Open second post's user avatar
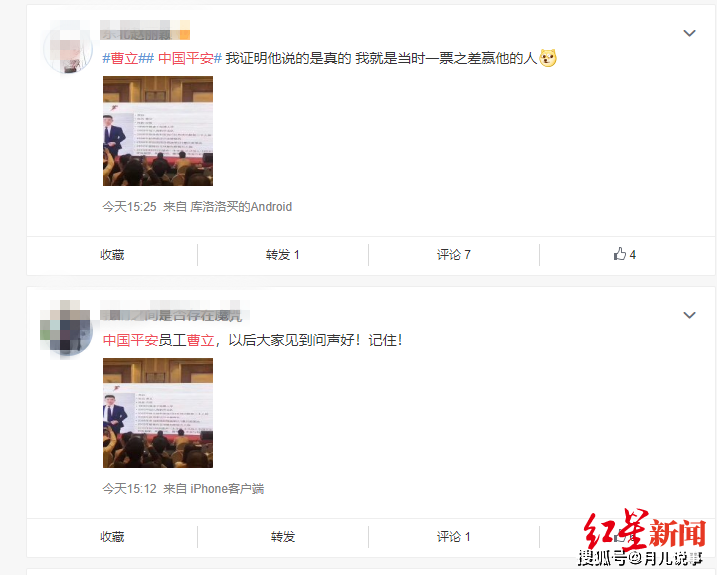This screenshot has width=717, height=575. click(68, 328)
